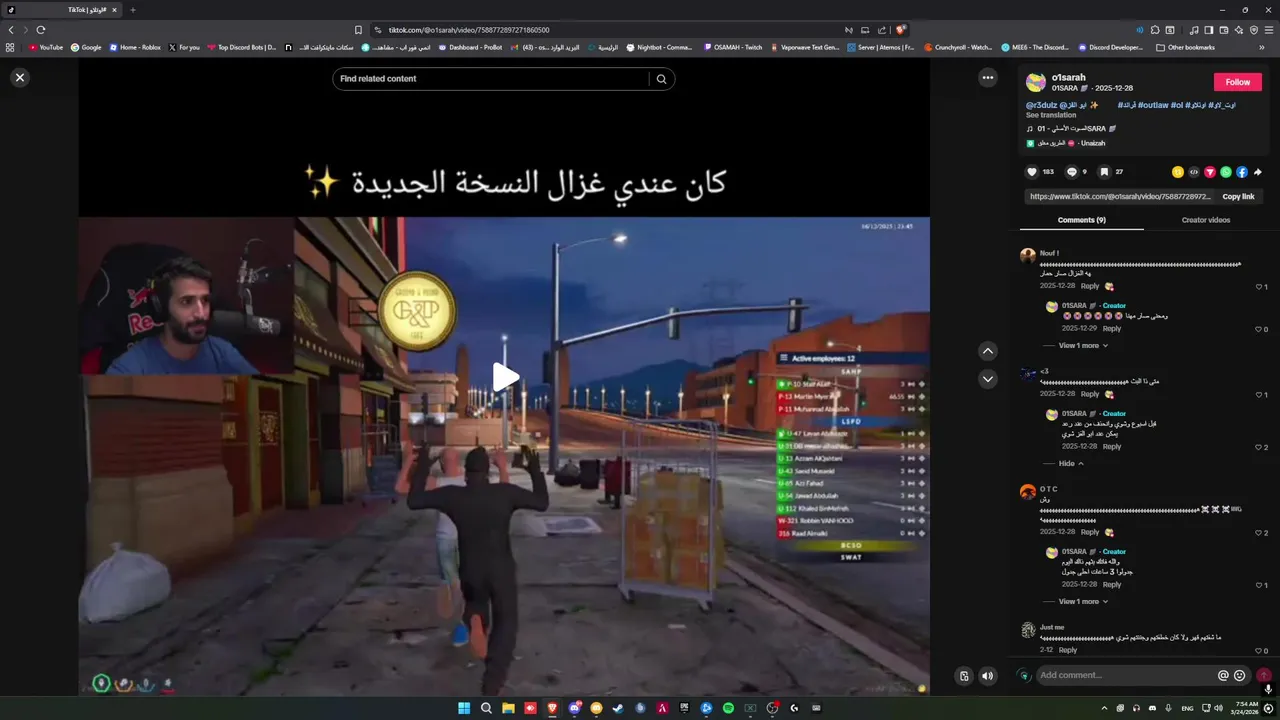Screen dimensions: 1280x720
Task: Click the yellow repost icon
Action: point(1178,172)
